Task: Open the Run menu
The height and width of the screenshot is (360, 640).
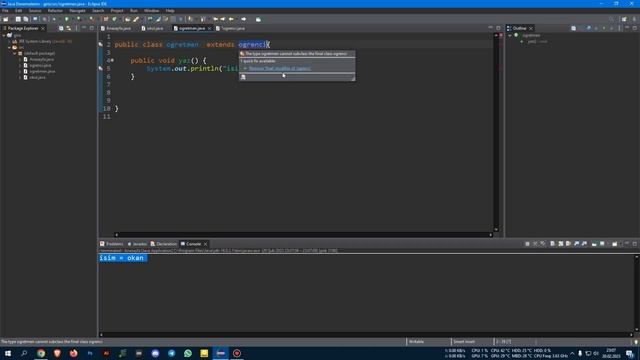Action: point(133,11)
